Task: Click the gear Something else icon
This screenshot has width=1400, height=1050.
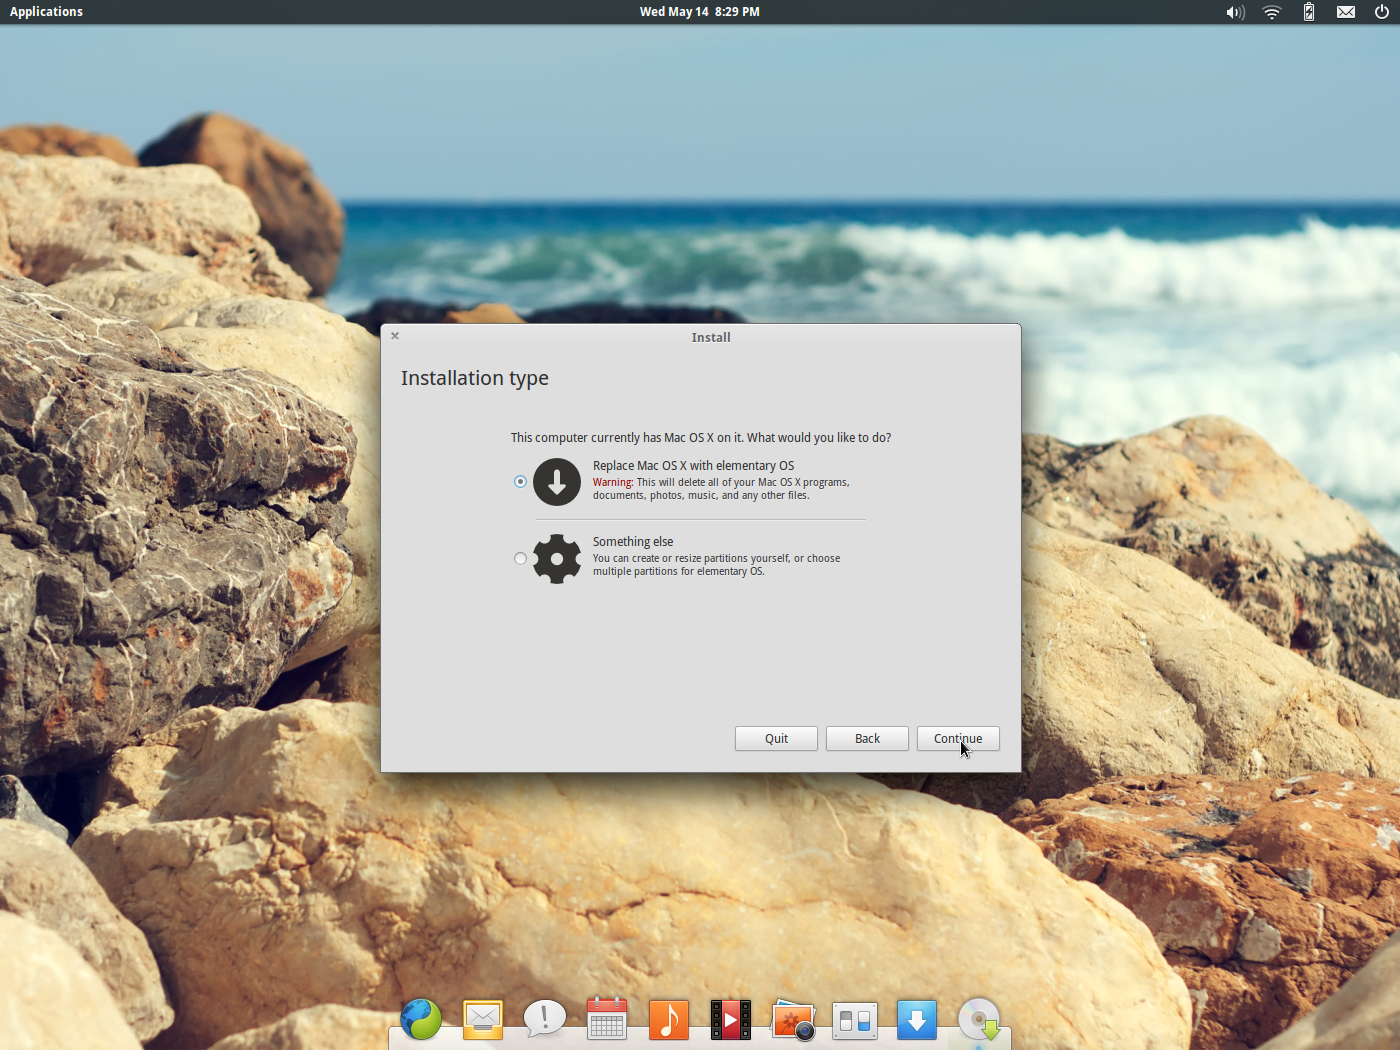Action: click(x=557, y=559)
